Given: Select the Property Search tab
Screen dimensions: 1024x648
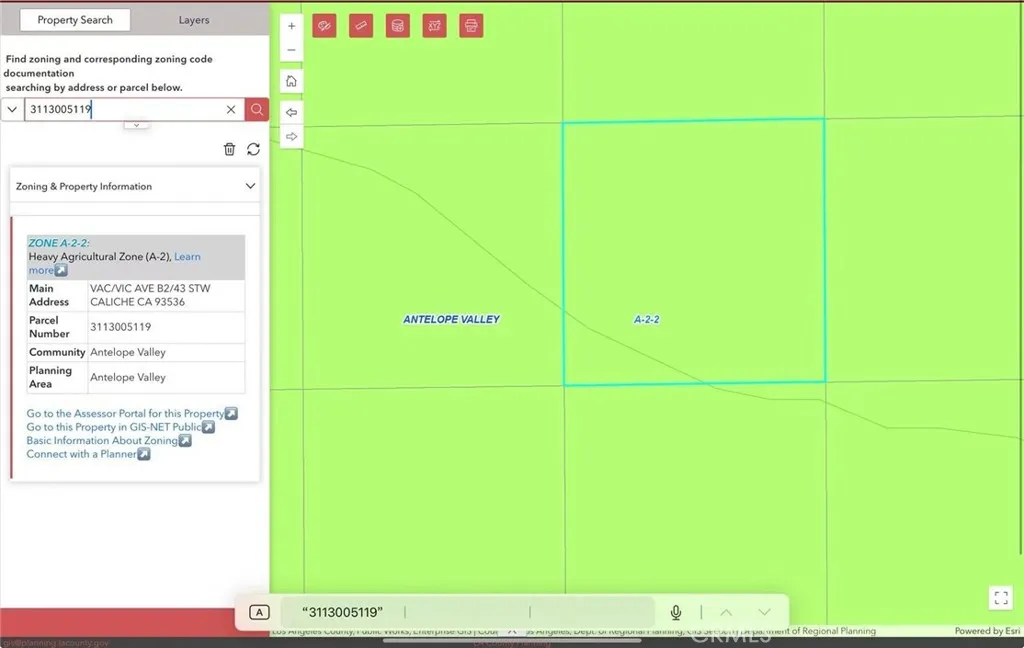Looking at the screenshot, I should 75,20.
